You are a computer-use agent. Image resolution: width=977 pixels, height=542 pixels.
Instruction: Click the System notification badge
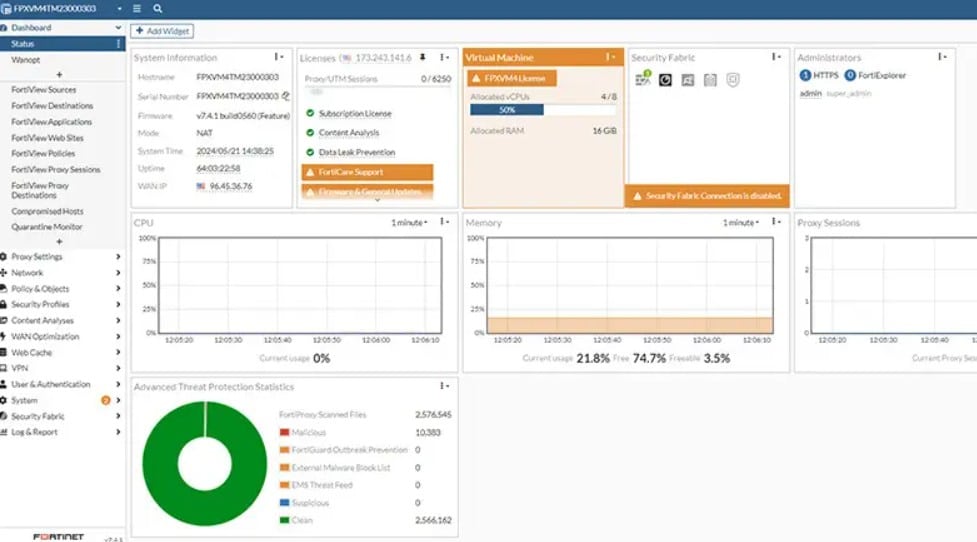[105, 400]
